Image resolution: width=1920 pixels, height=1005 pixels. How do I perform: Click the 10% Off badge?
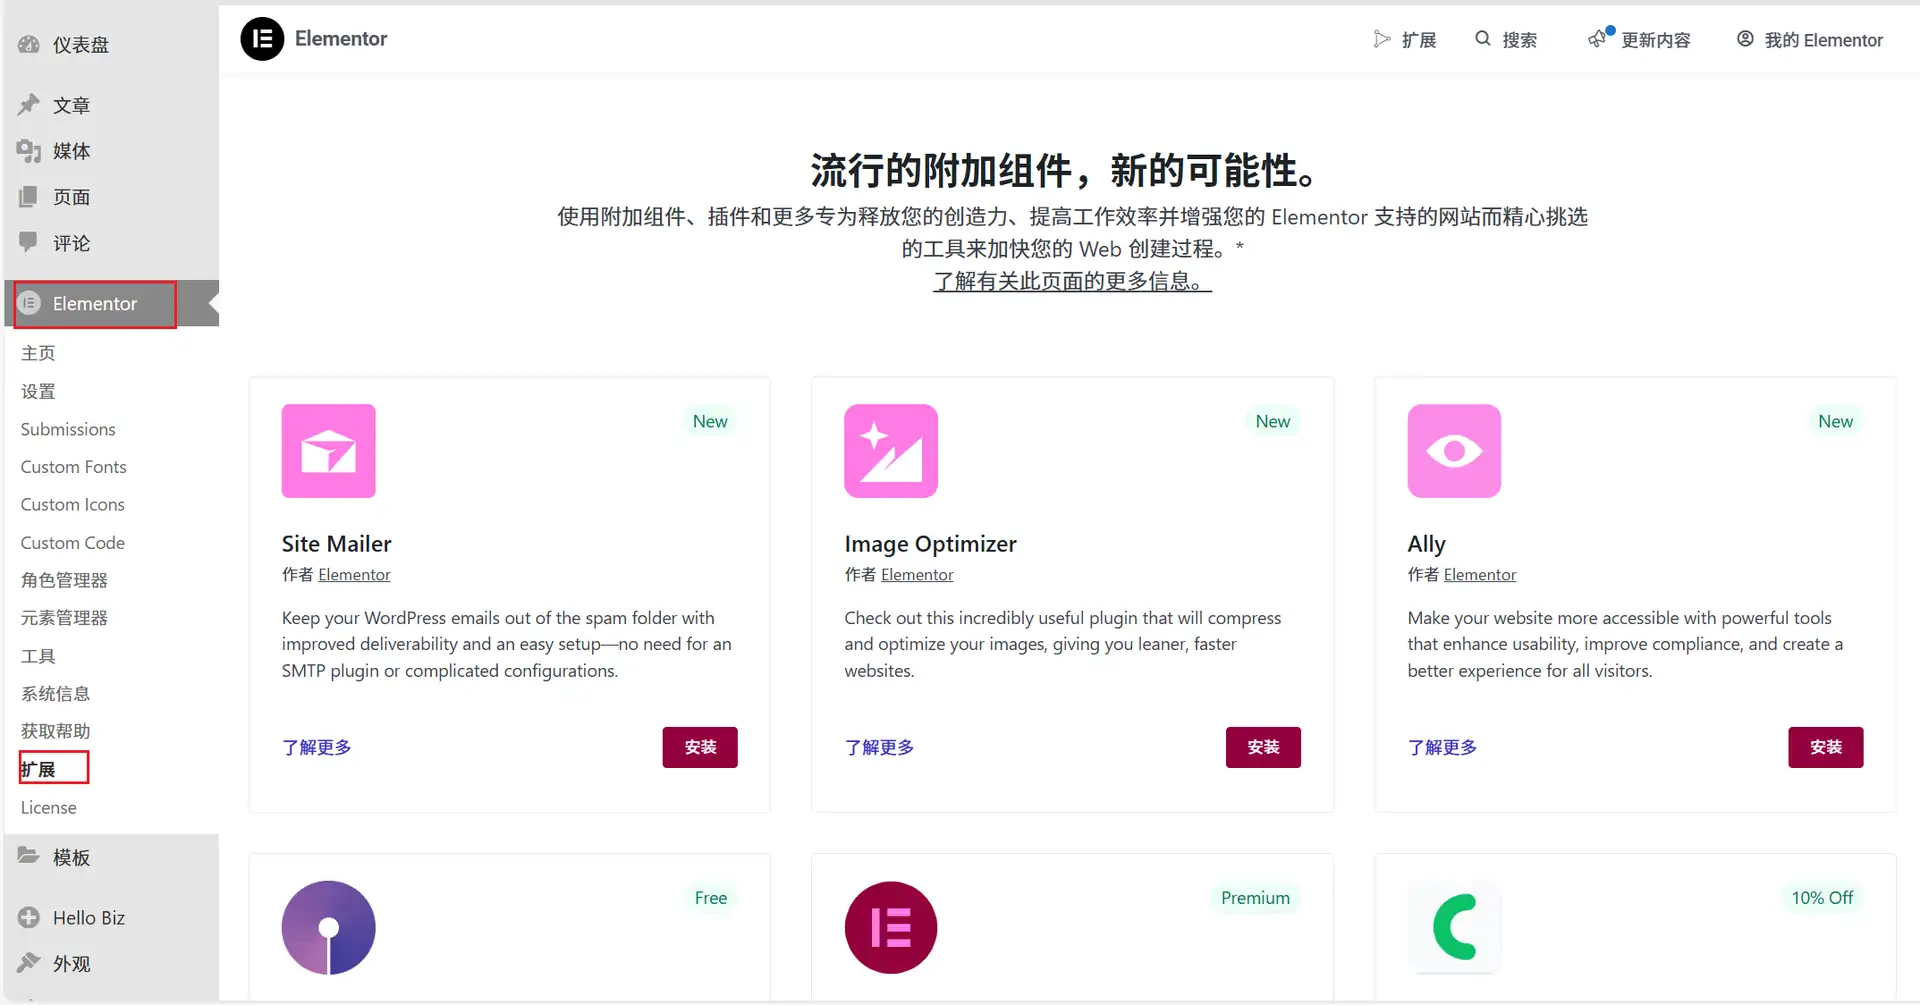click(1822, 898)
